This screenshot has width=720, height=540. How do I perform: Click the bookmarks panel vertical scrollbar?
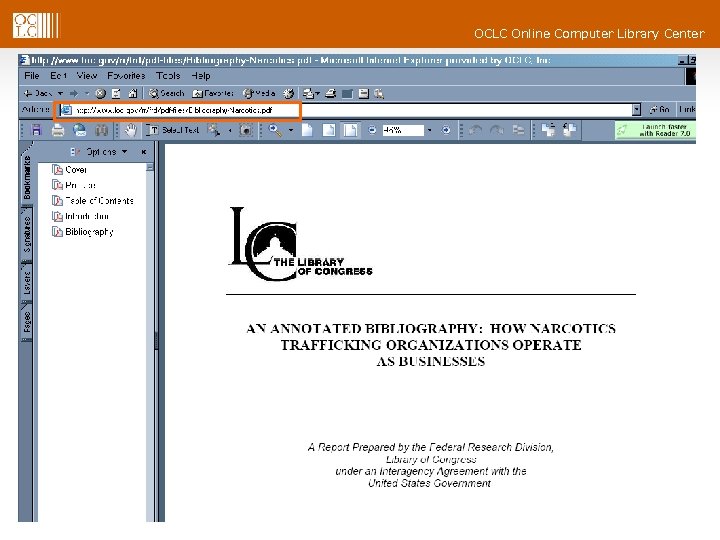(150, 342)
